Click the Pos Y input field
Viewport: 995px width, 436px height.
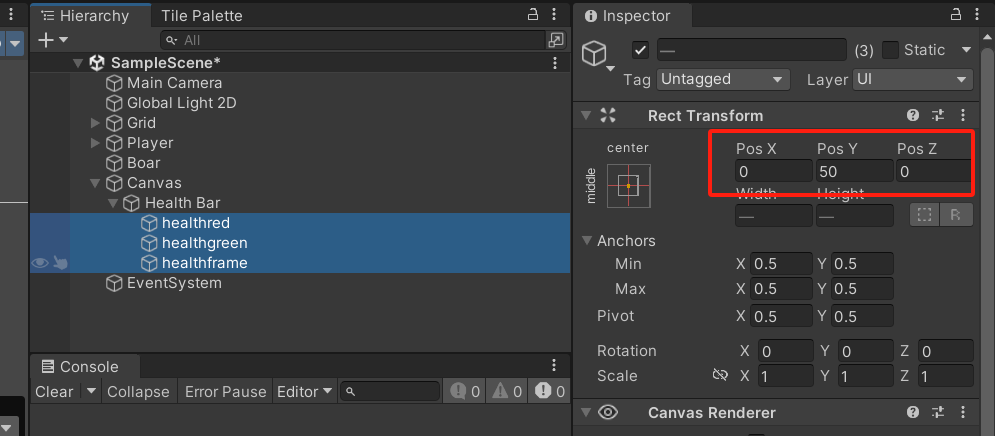point(853,172)
